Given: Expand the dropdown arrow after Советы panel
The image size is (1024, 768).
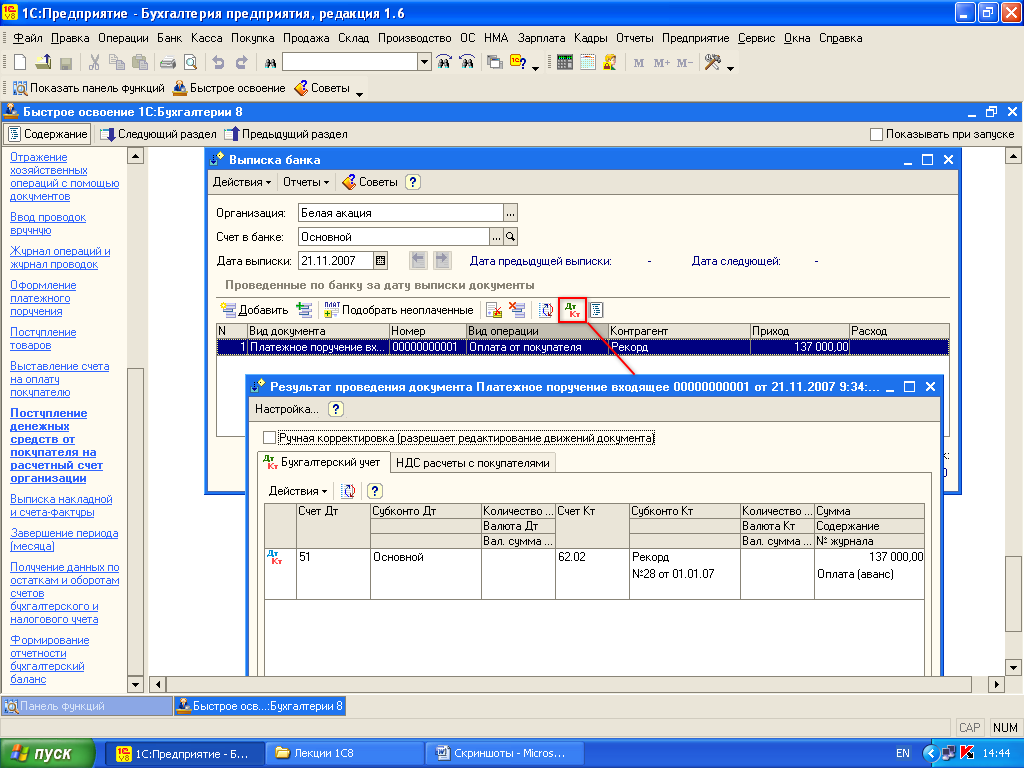Looking at the screenshot, I should click(359, 93).
